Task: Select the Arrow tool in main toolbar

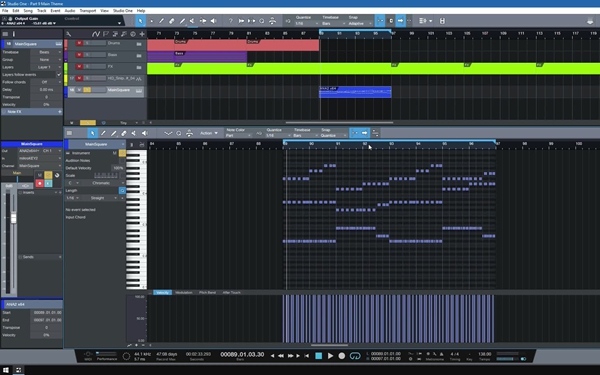Action: coord(140,21)
